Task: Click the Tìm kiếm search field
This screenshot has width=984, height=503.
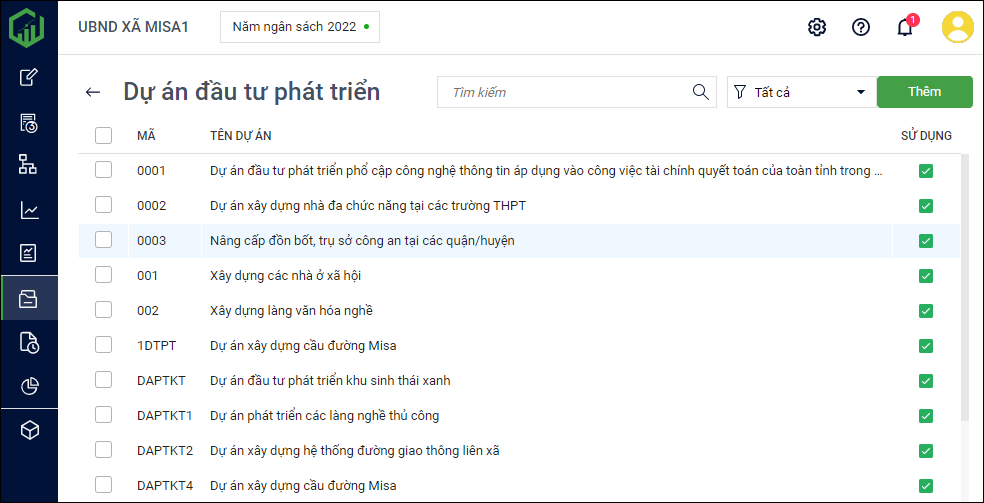Action: (x=565, y=92)
